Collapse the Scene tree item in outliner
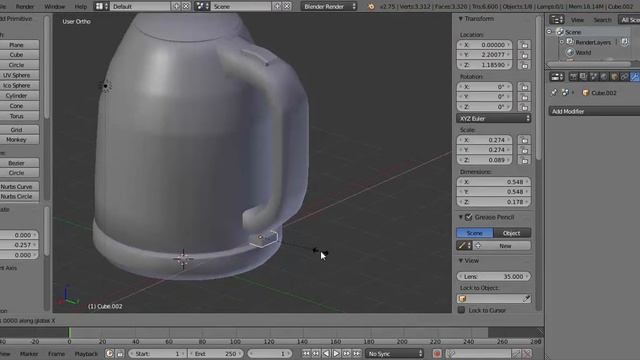 tap(549, 32)
